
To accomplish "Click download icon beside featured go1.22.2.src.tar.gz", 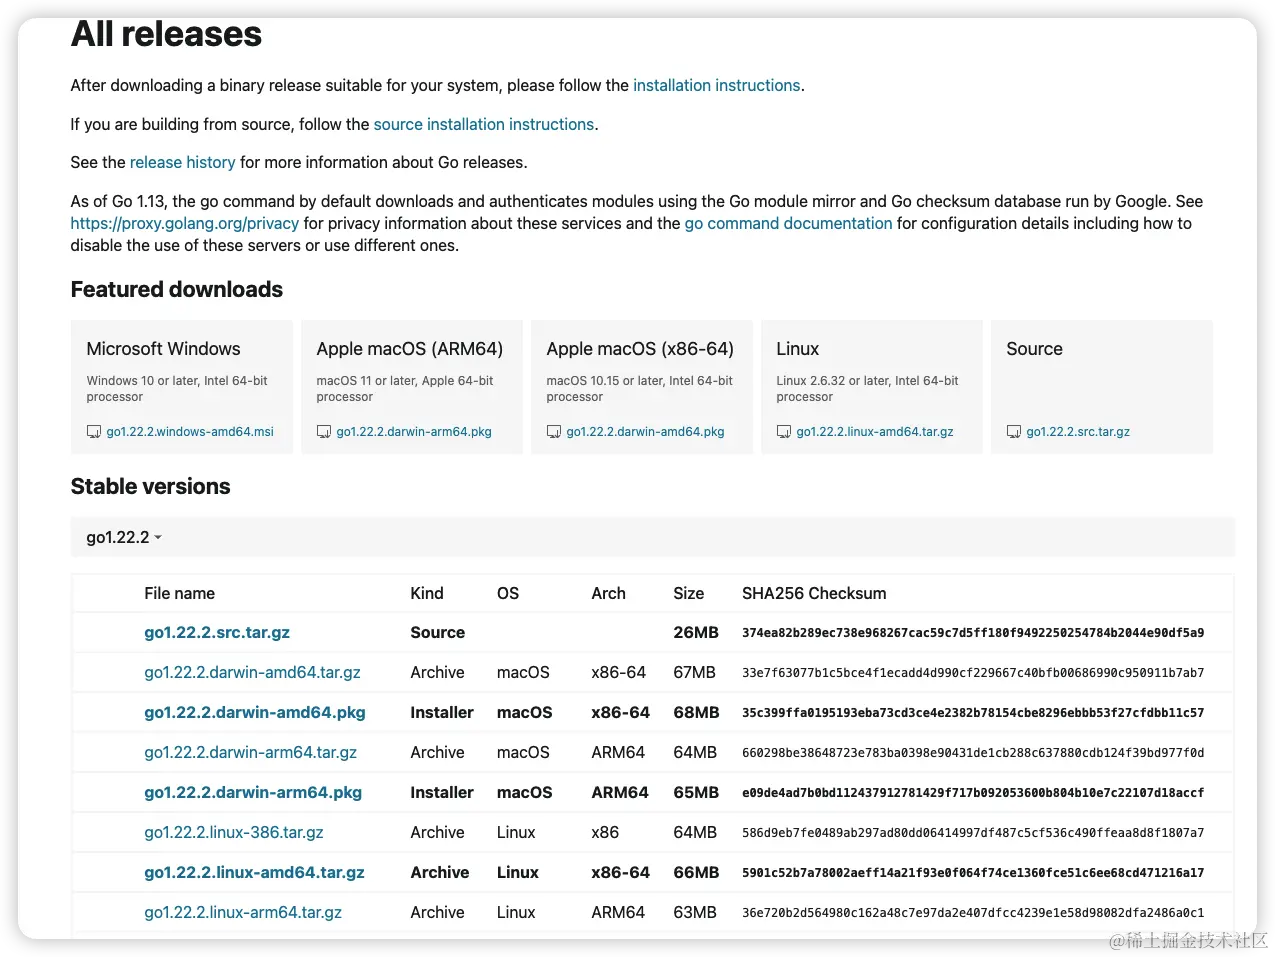I will tap(1014, 432).
